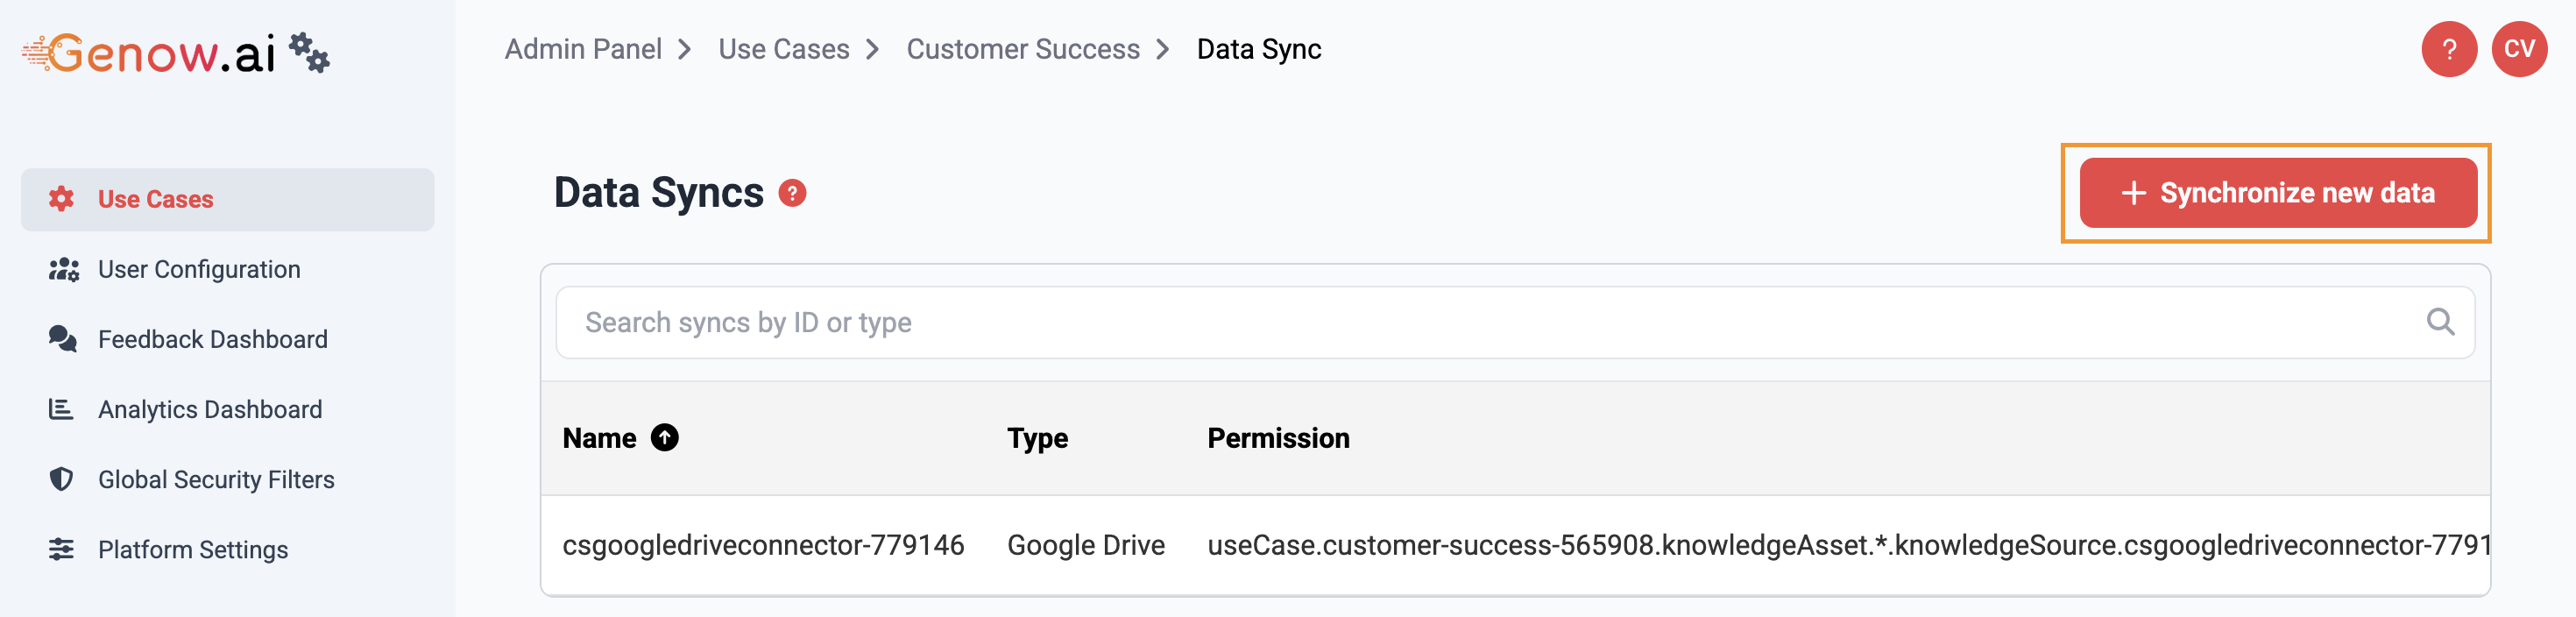Image resolution: width=2576 pixels, height=617 pixels.
Task: Click the Global Security Filters shield icon
Action: 61,479
